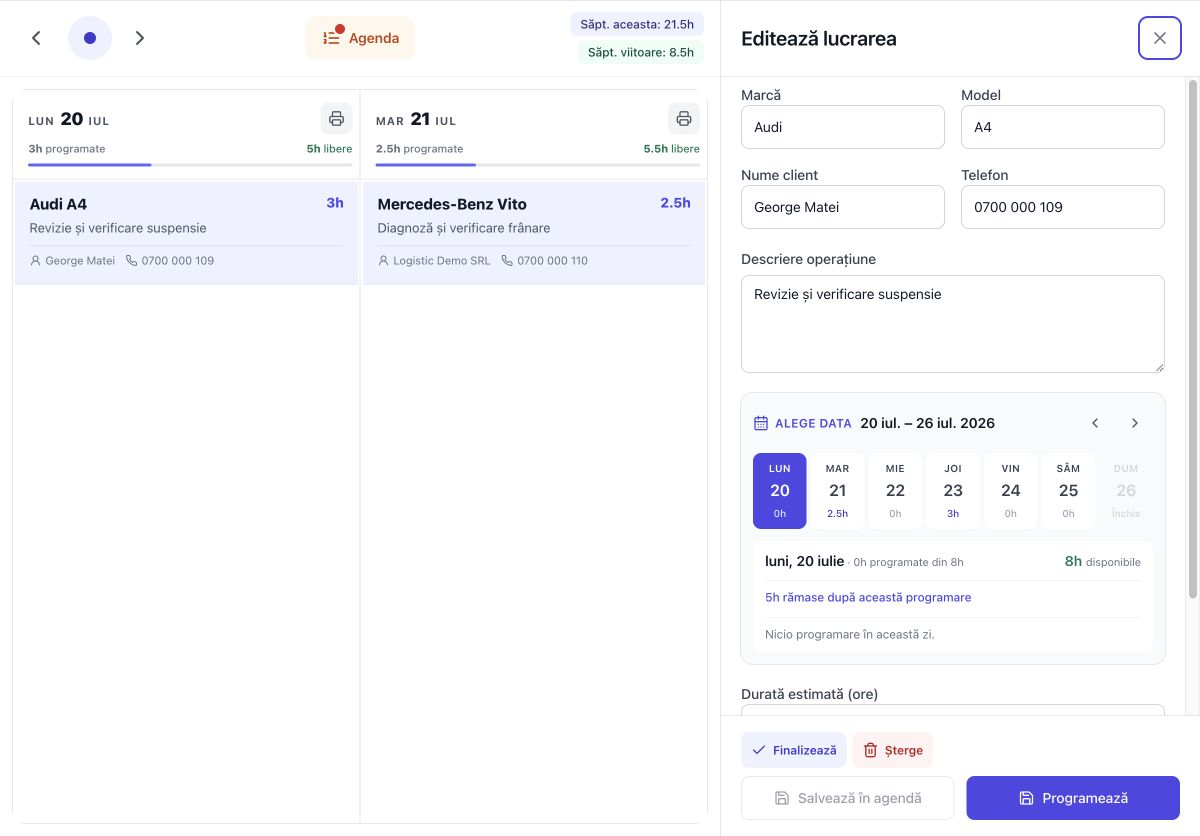Print Tuesday 21 Iul schedule
1200x836 pixels.
684,119
